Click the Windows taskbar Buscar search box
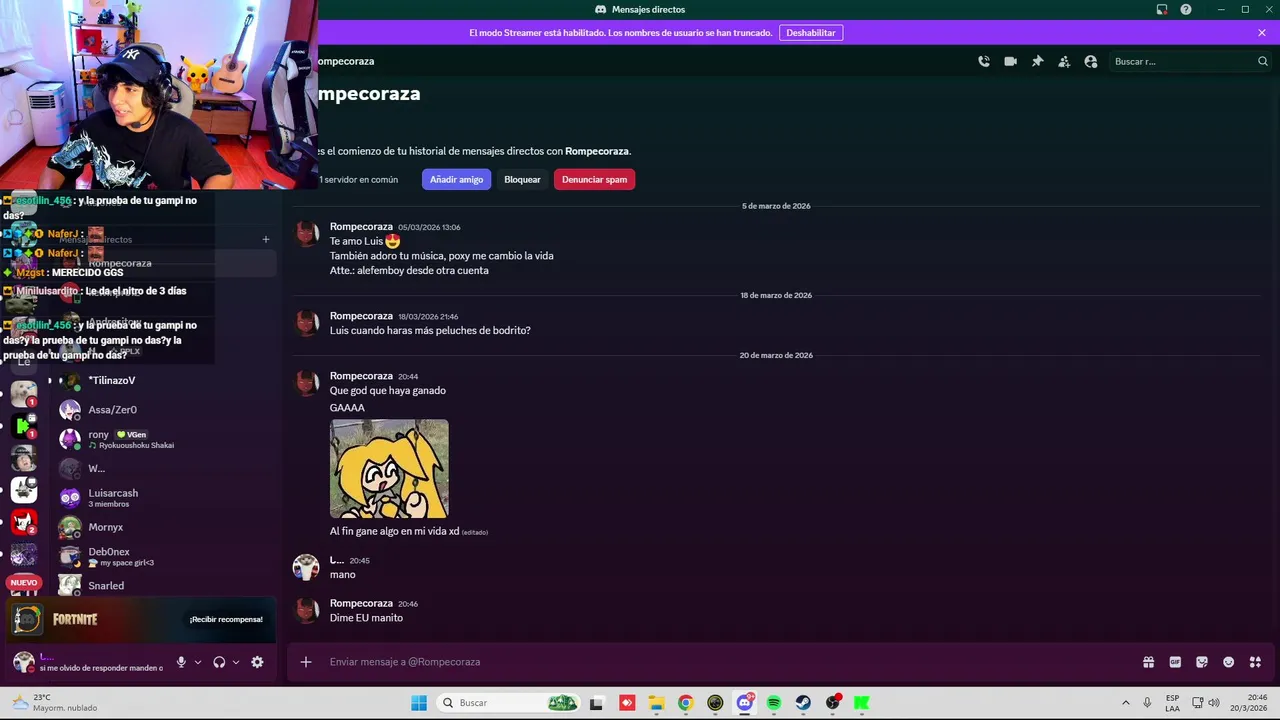Screen dimensions: 1280x720 [510, 703]
